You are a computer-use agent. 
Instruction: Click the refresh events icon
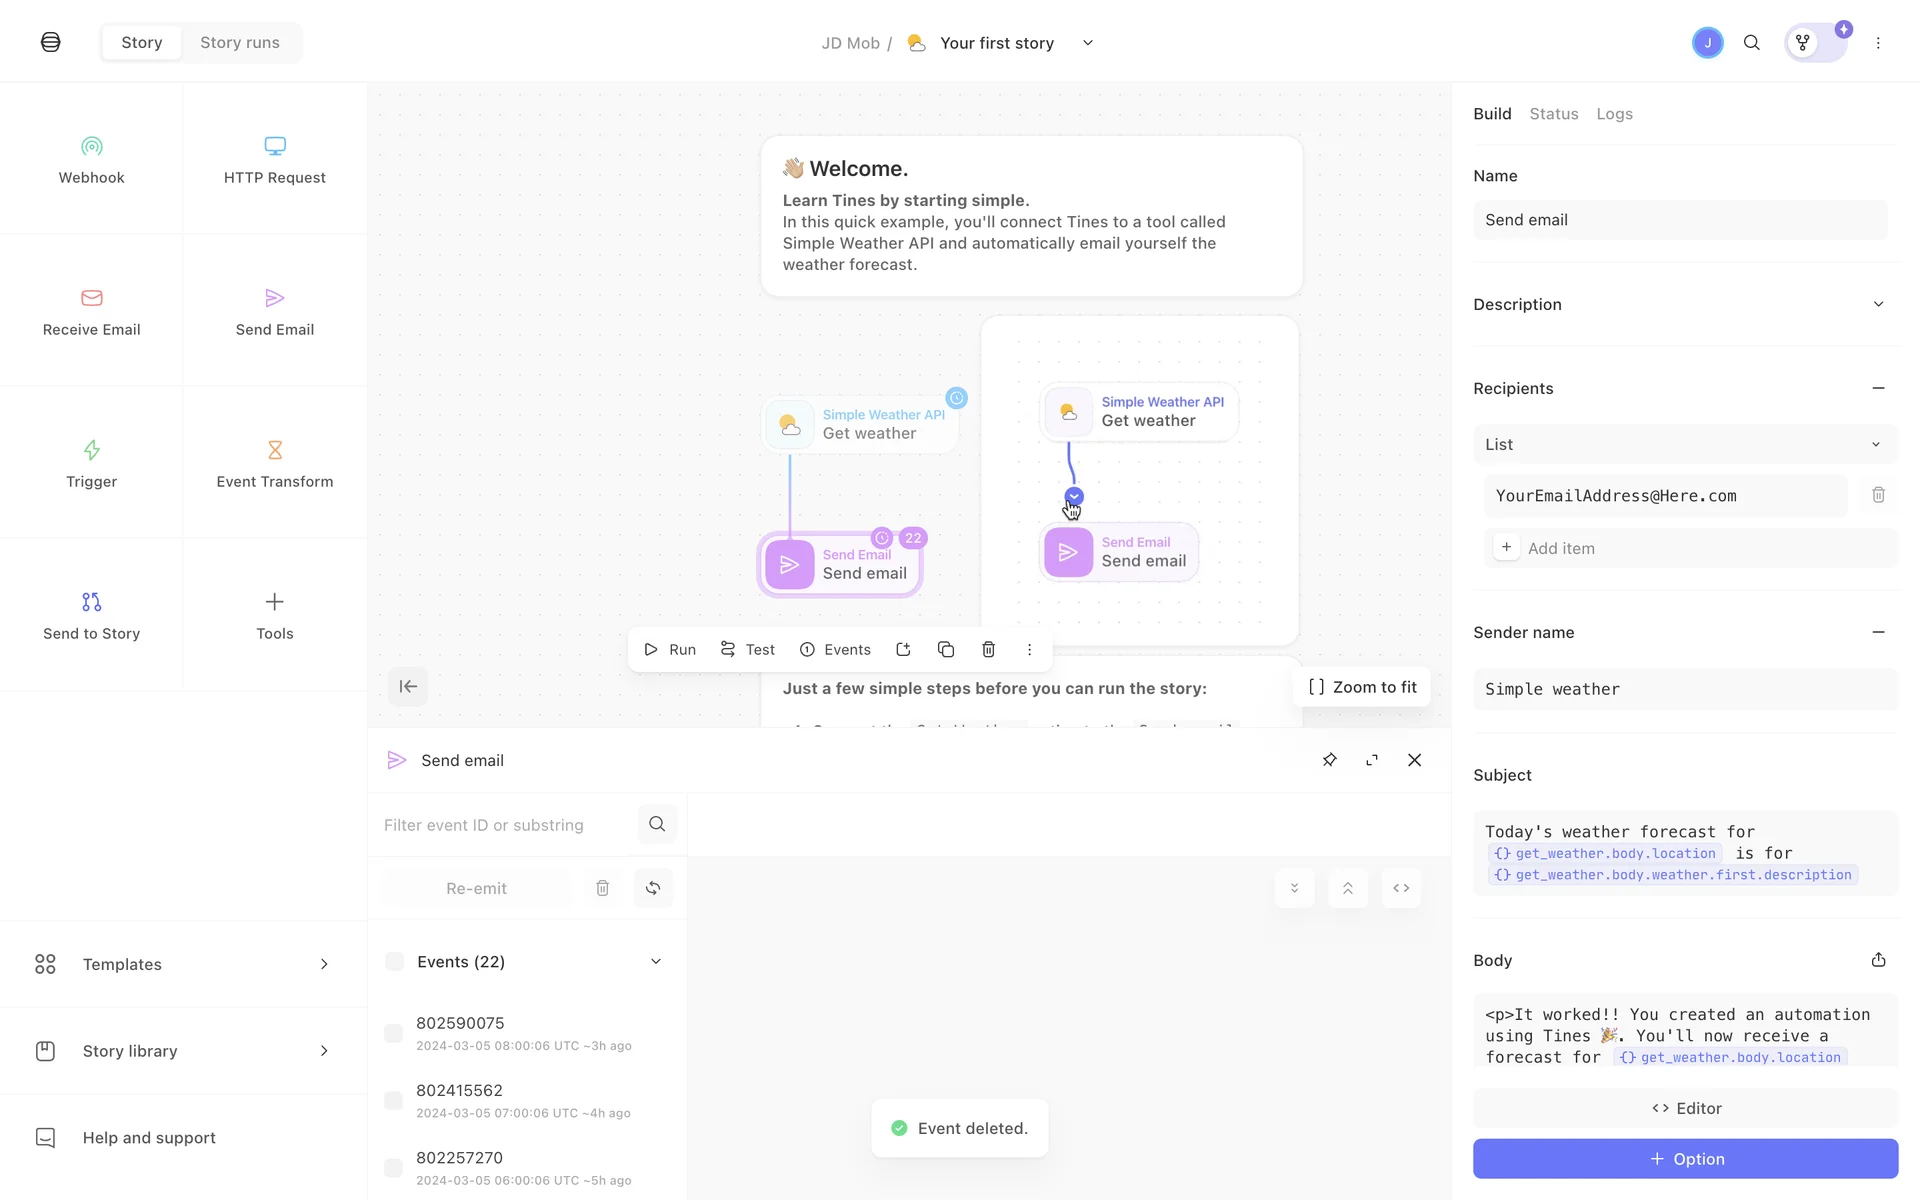point(653,888)
